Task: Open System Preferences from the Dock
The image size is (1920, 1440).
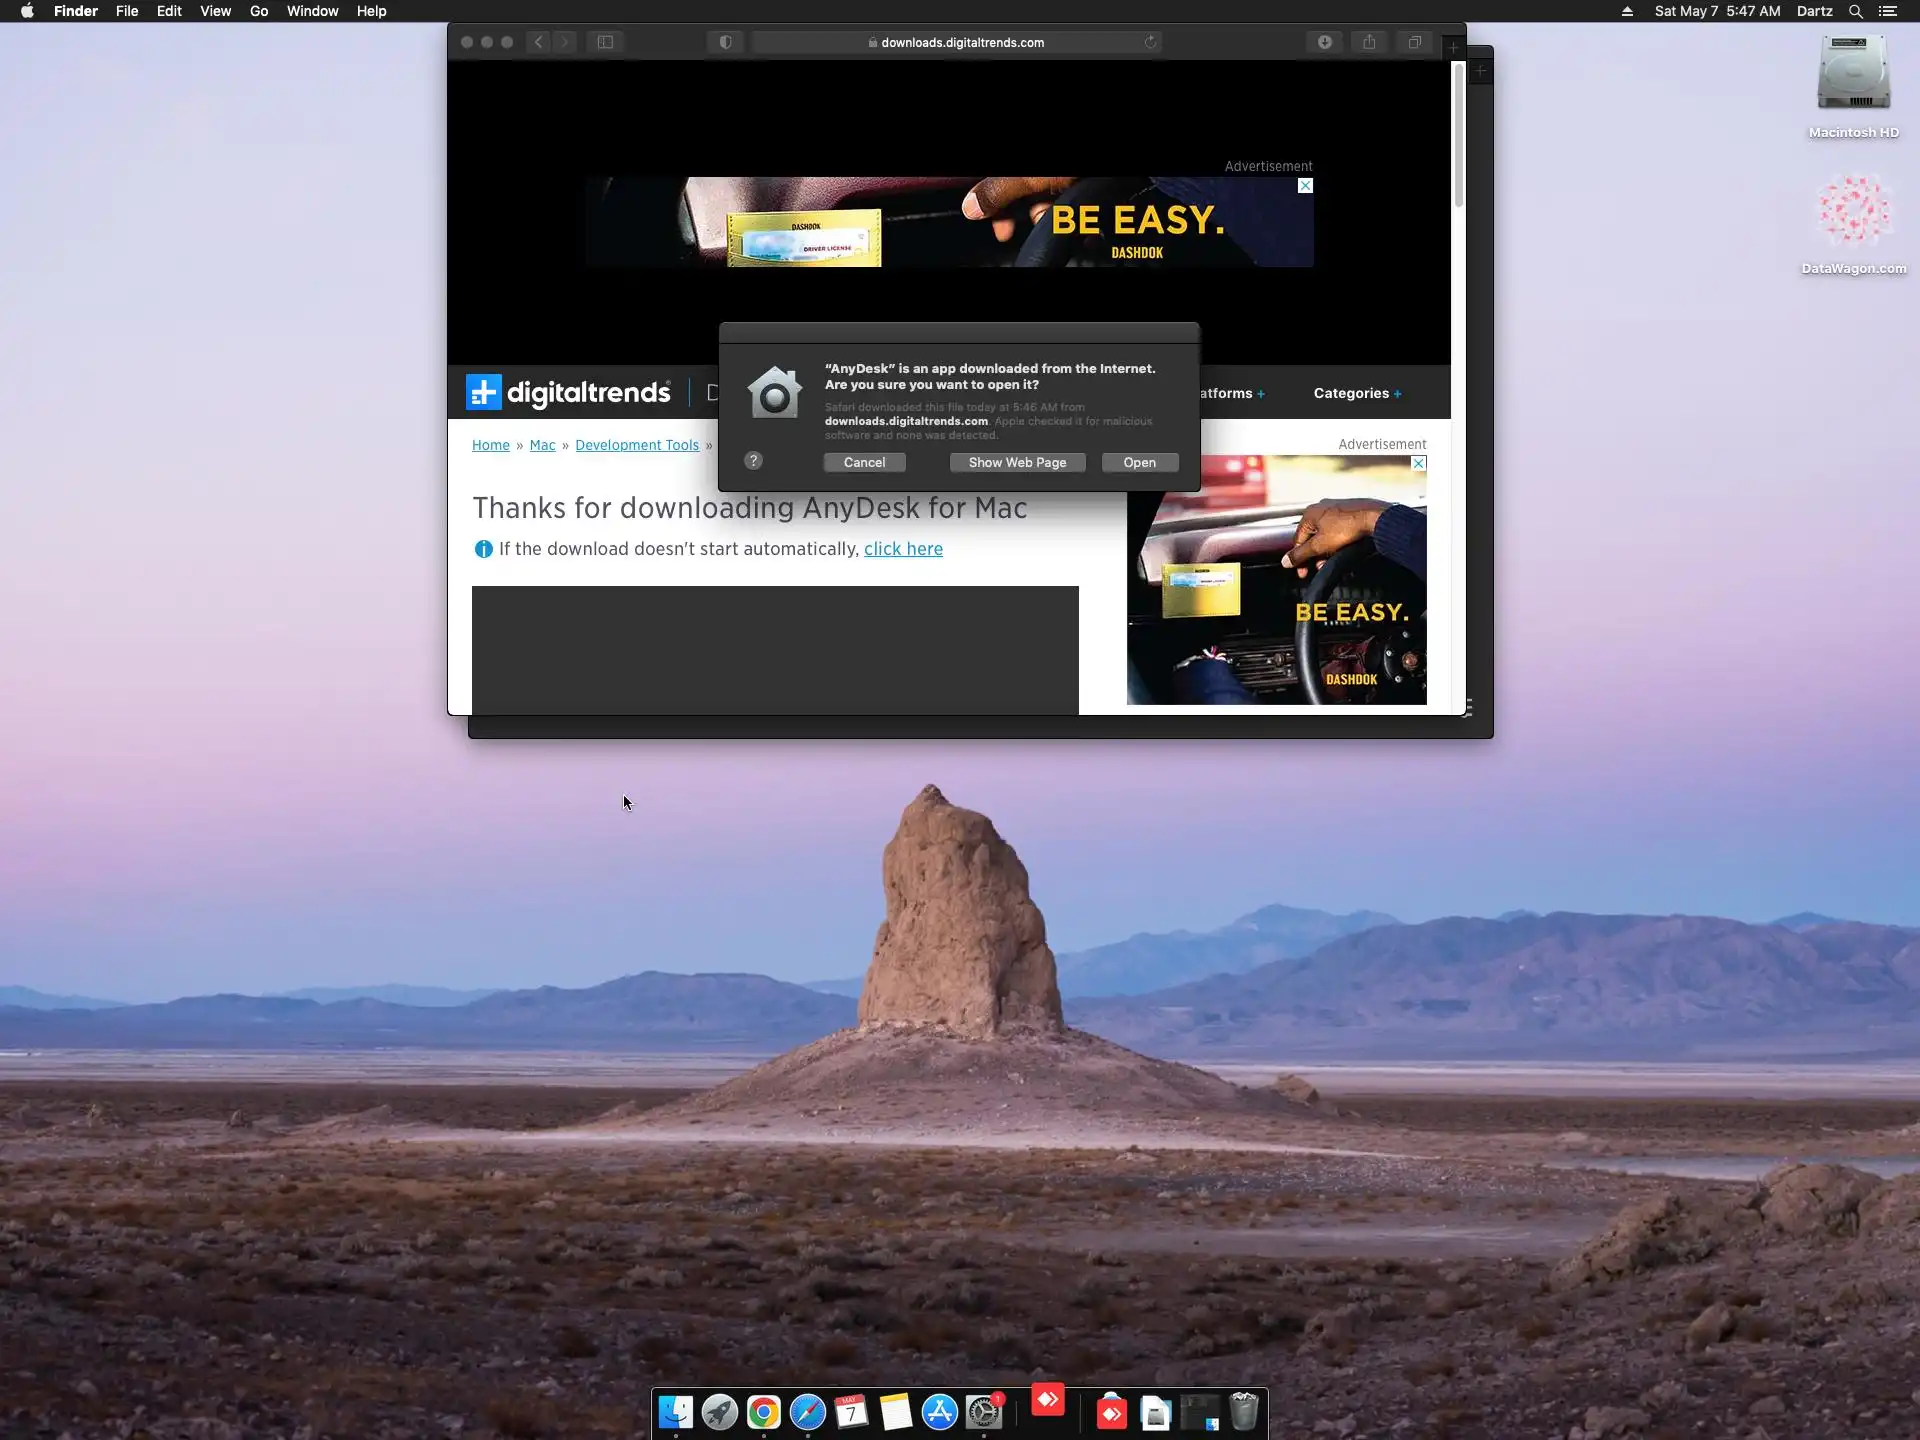Action: point(984,1412)
